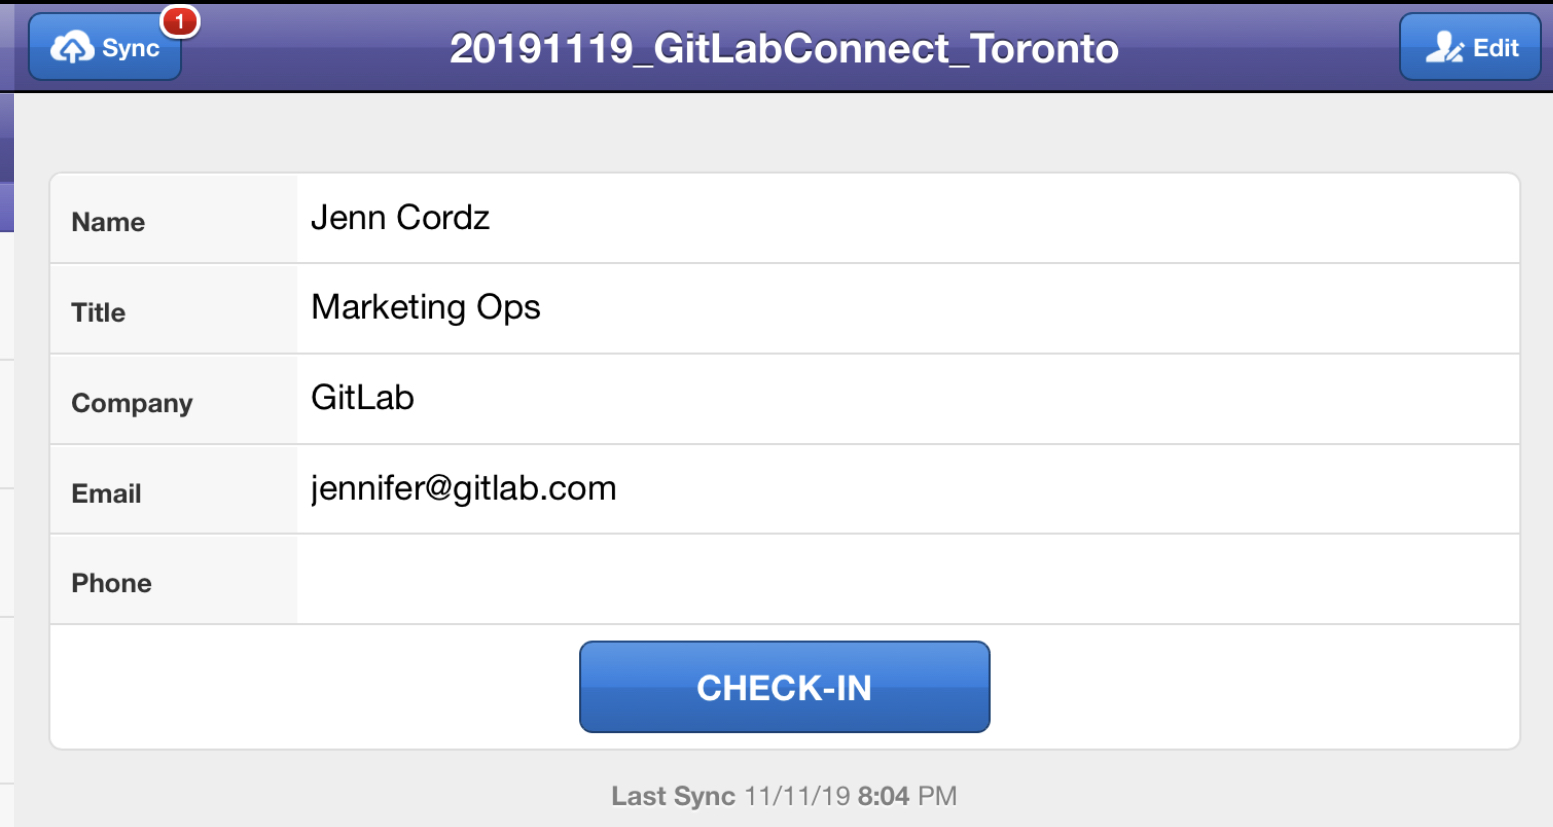The image size is (1553, 827).
Task: Tap the empty Phone field
Action: (907, 580)
